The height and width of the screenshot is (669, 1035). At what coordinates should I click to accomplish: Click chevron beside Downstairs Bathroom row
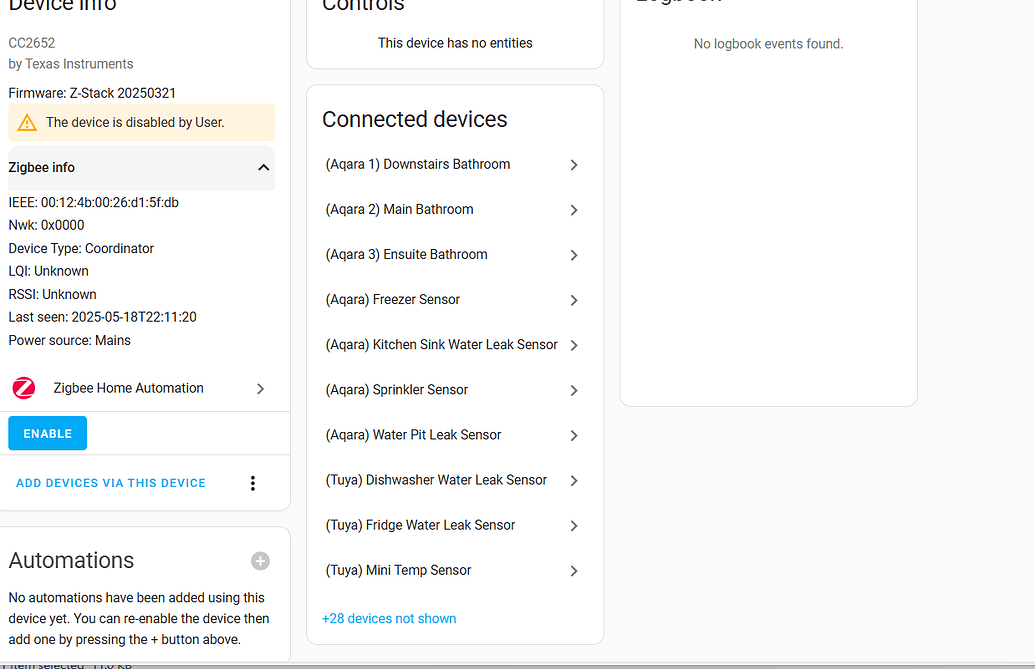coord(574,165)
